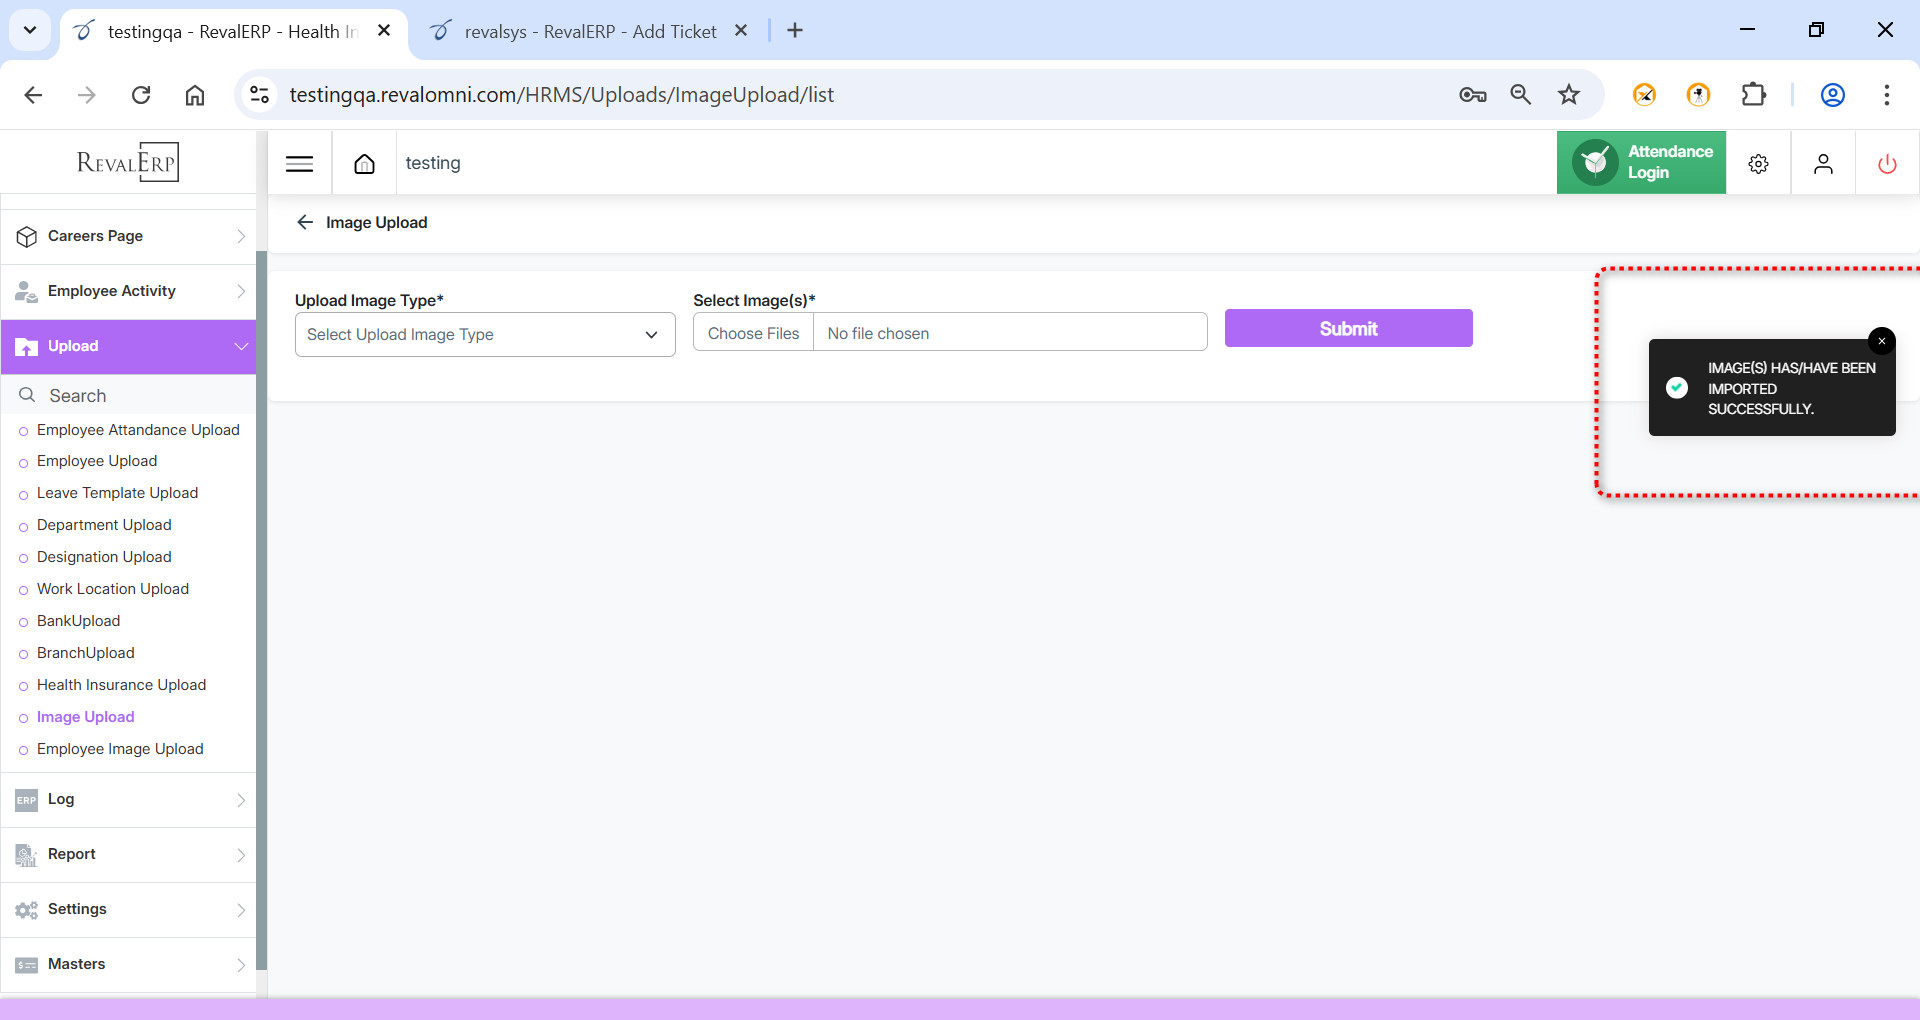This screenshot has width=1920, height=1020.
Task: Click the Choose Files button
Action: pyautogui.click(x=753, y=334)
